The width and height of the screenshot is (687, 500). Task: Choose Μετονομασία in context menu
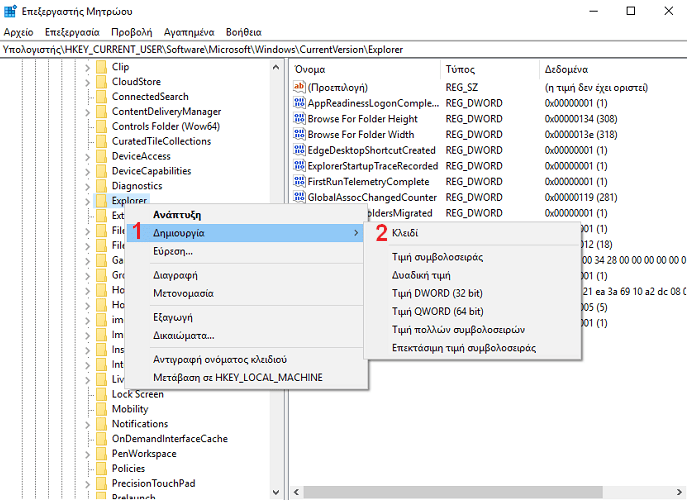[x=246, y=294]
